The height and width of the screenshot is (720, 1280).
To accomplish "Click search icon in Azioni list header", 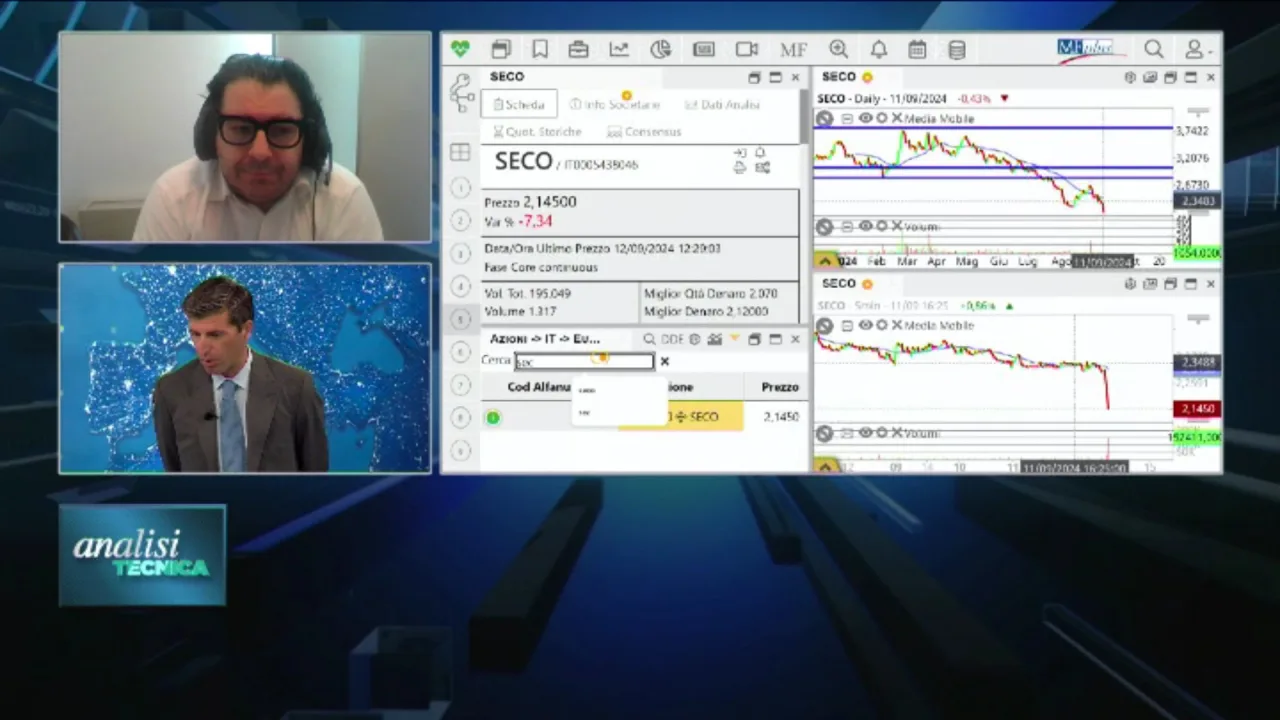I will 650,339.
